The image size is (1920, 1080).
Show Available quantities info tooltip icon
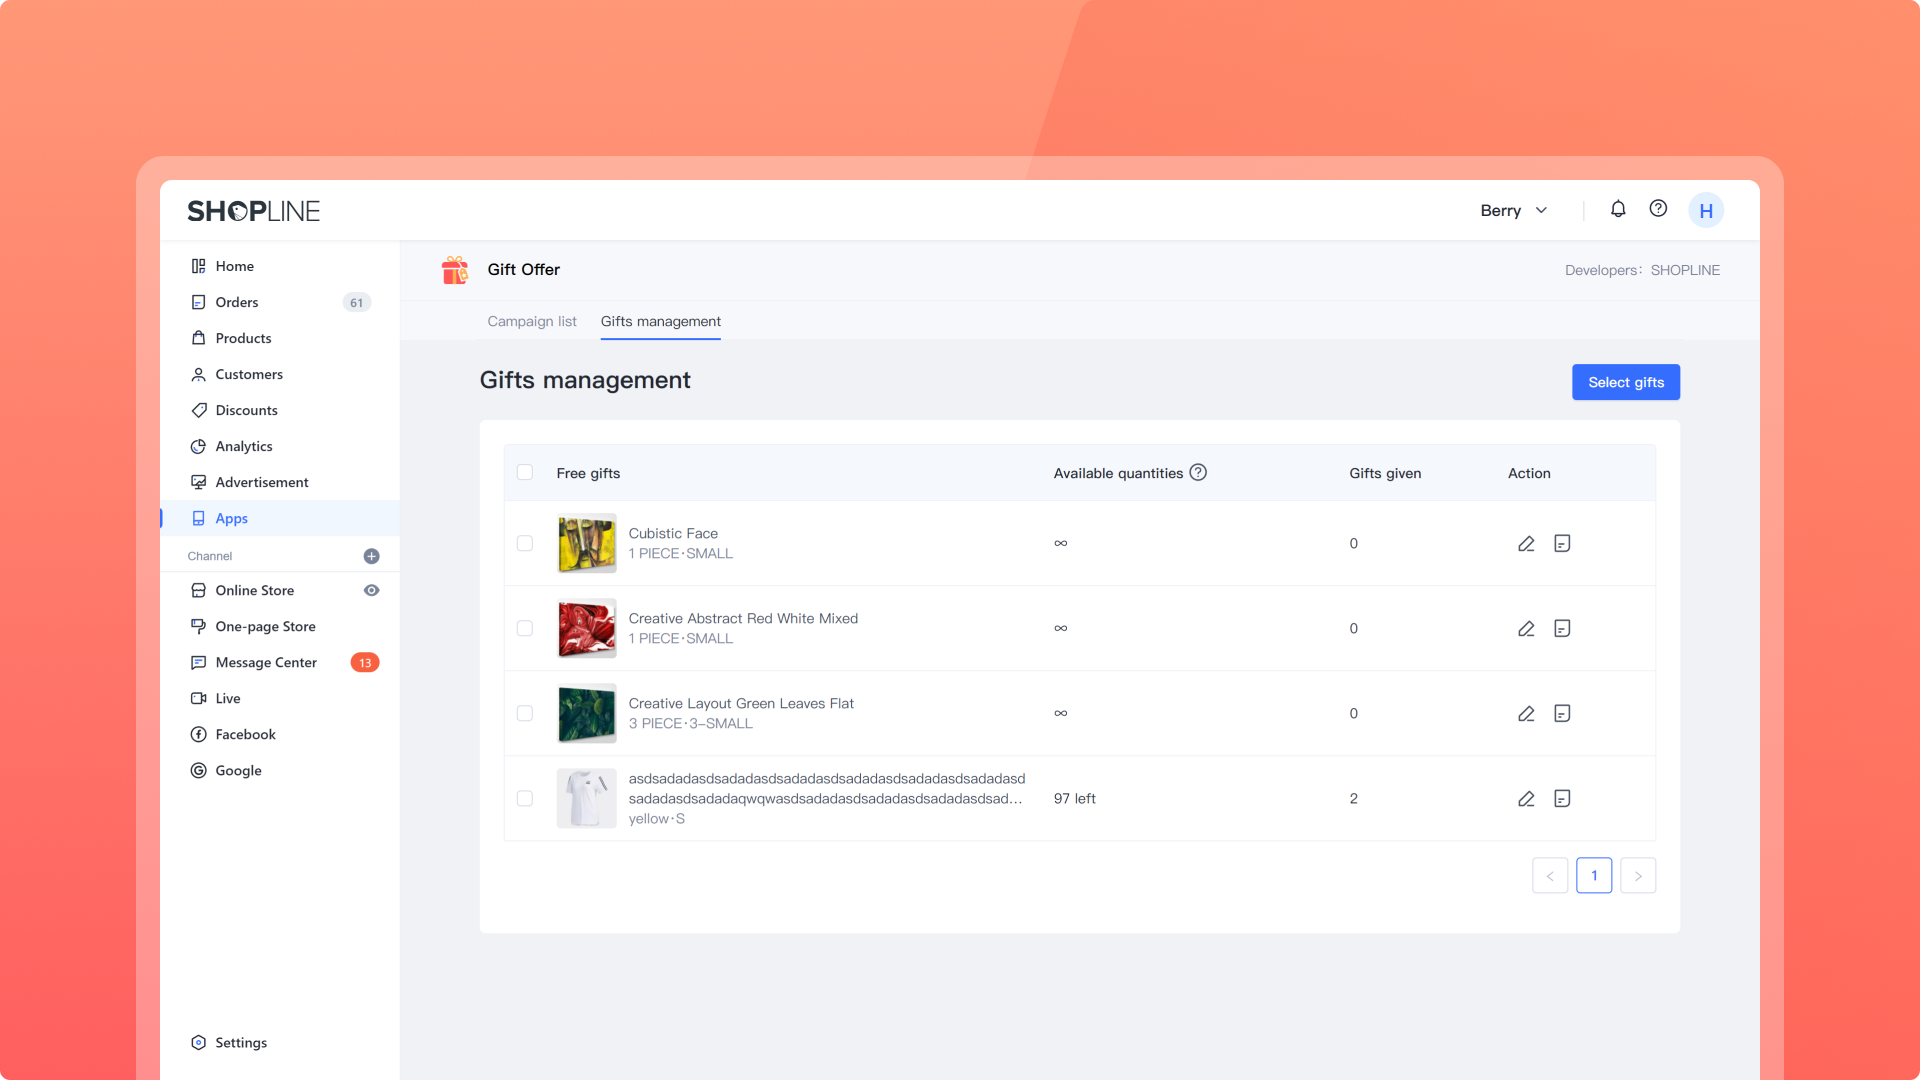coord(1198,473)
